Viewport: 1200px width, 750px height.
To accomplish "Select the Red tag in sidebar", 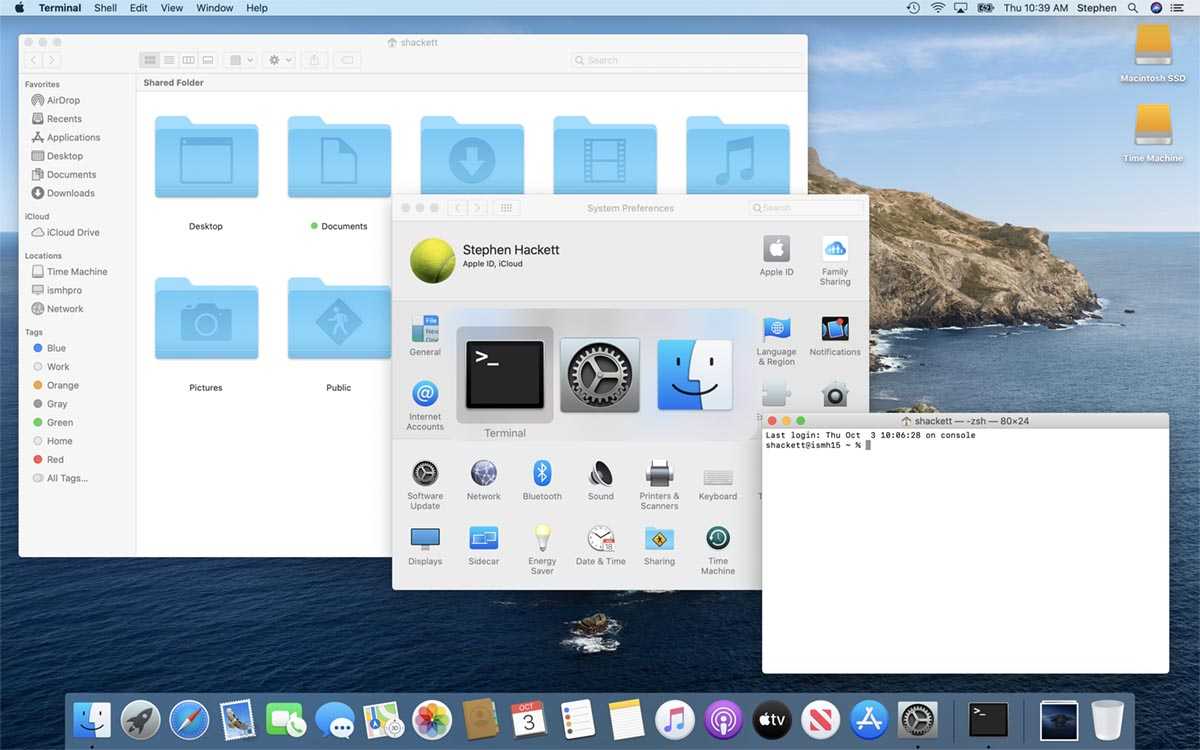I will click(55, 460).
